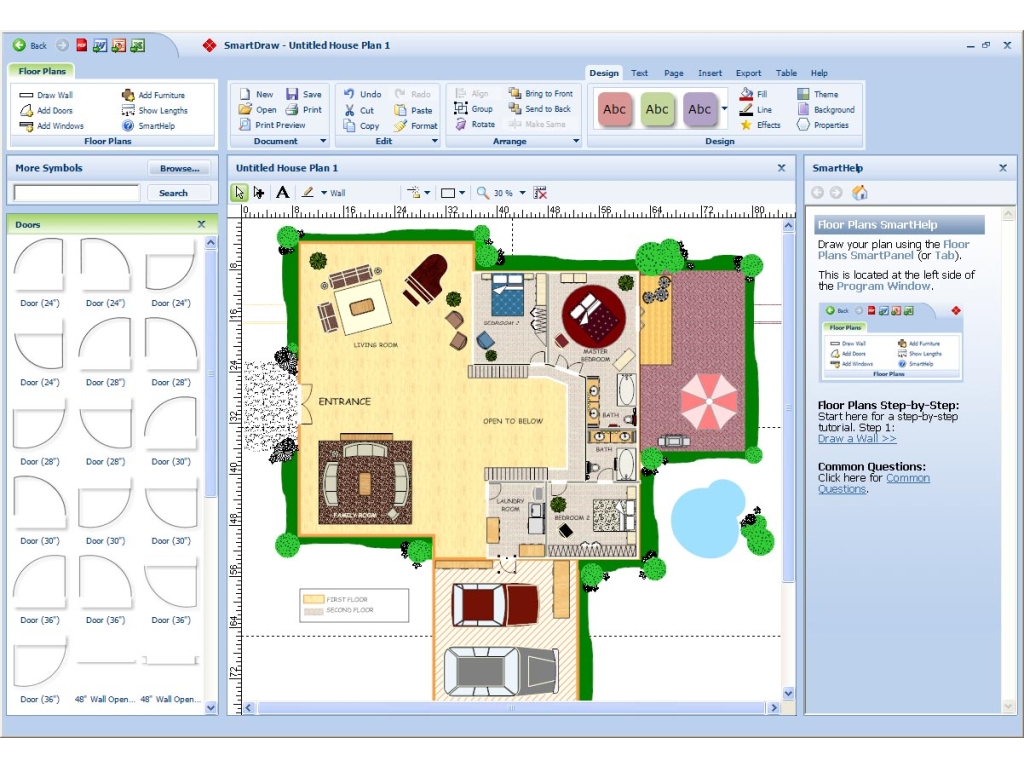Switch to the Table ribbon tab

(x=786, y=73)
